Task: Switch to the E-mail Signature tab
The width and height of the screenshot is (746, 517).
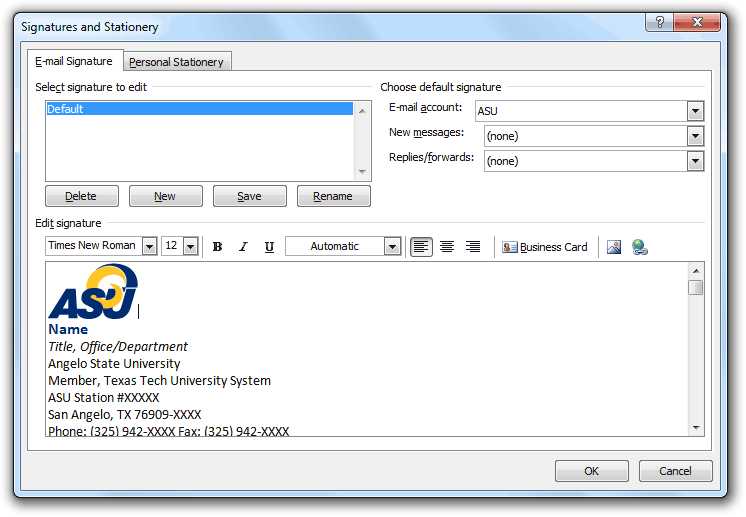Action: [74, 61]
